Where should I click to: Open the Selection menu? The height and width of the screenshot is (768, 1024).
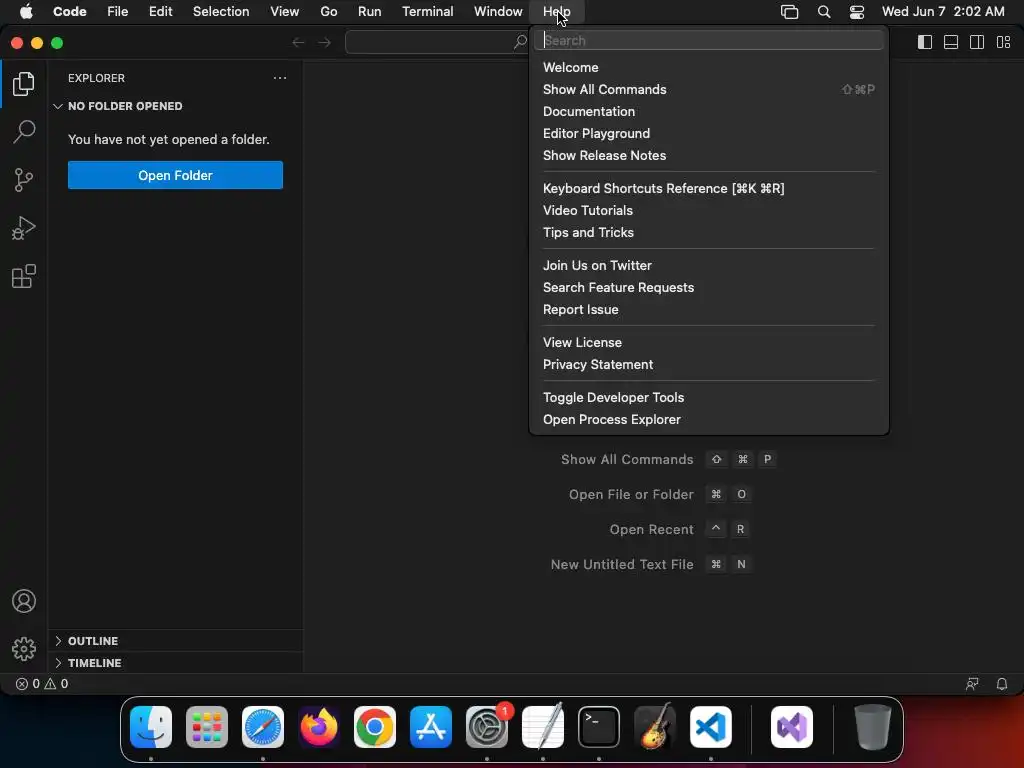point(221,11)
